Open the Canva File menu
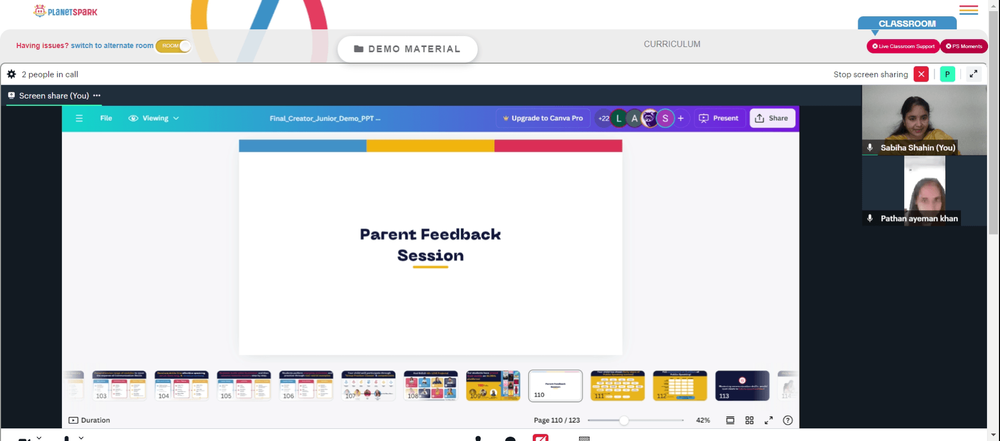 [x=106, y=118]
